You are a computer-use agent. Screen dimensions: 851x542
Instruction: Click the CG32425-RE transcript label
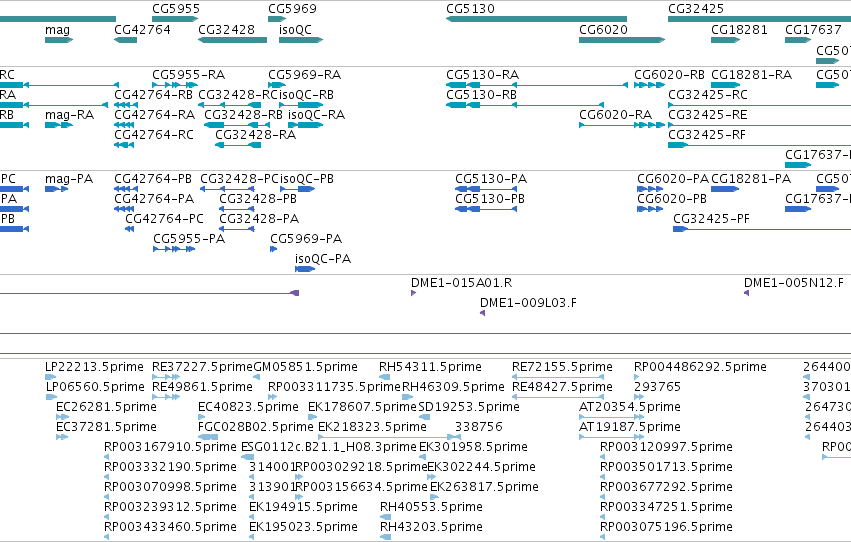(x=708, y=114)
